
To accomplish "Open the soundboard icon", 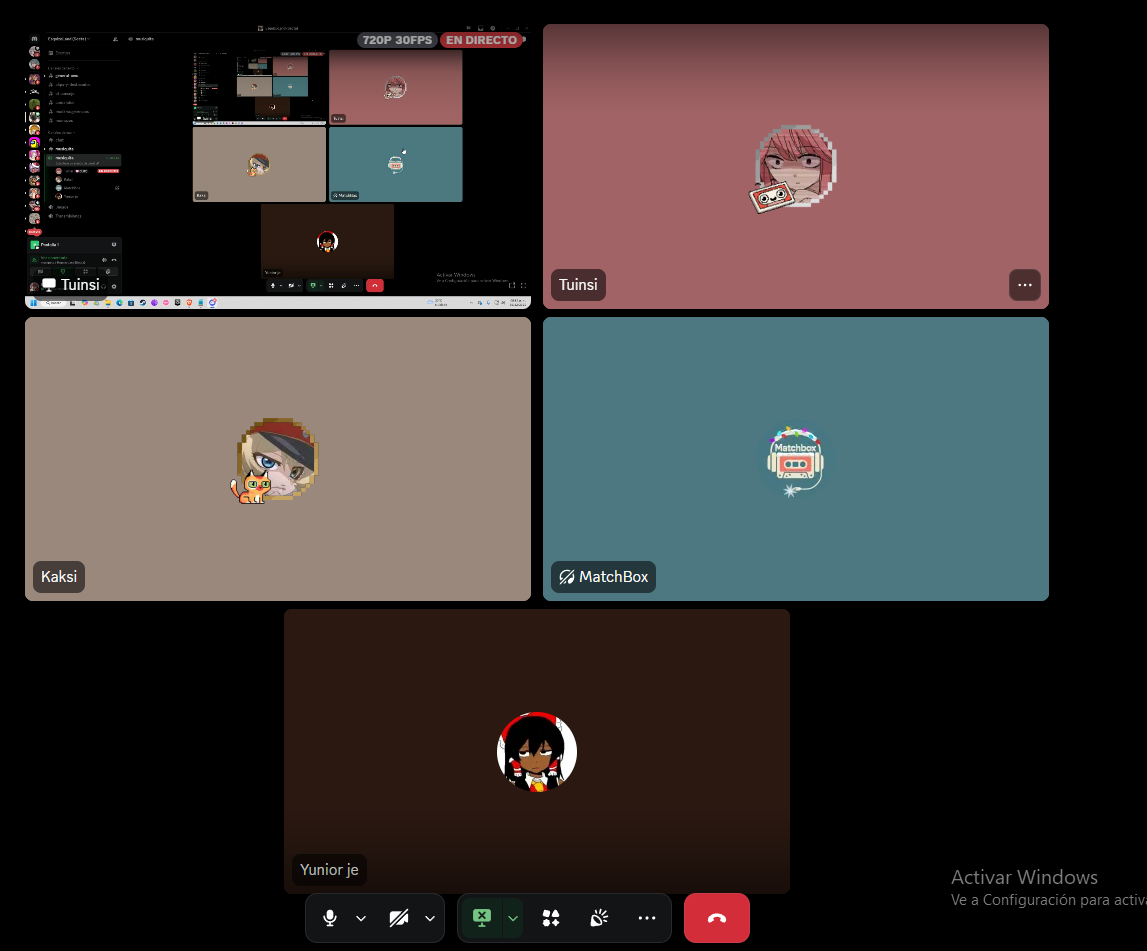I will pyautogui.click(x=599, y=918).
